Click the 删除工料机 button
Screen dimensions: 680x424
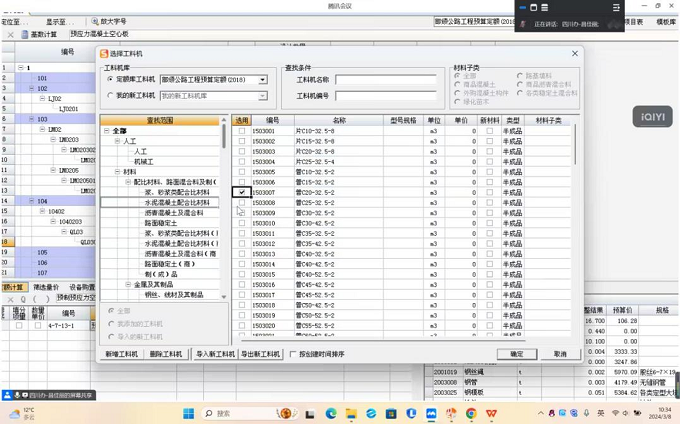tap(166, 354)
